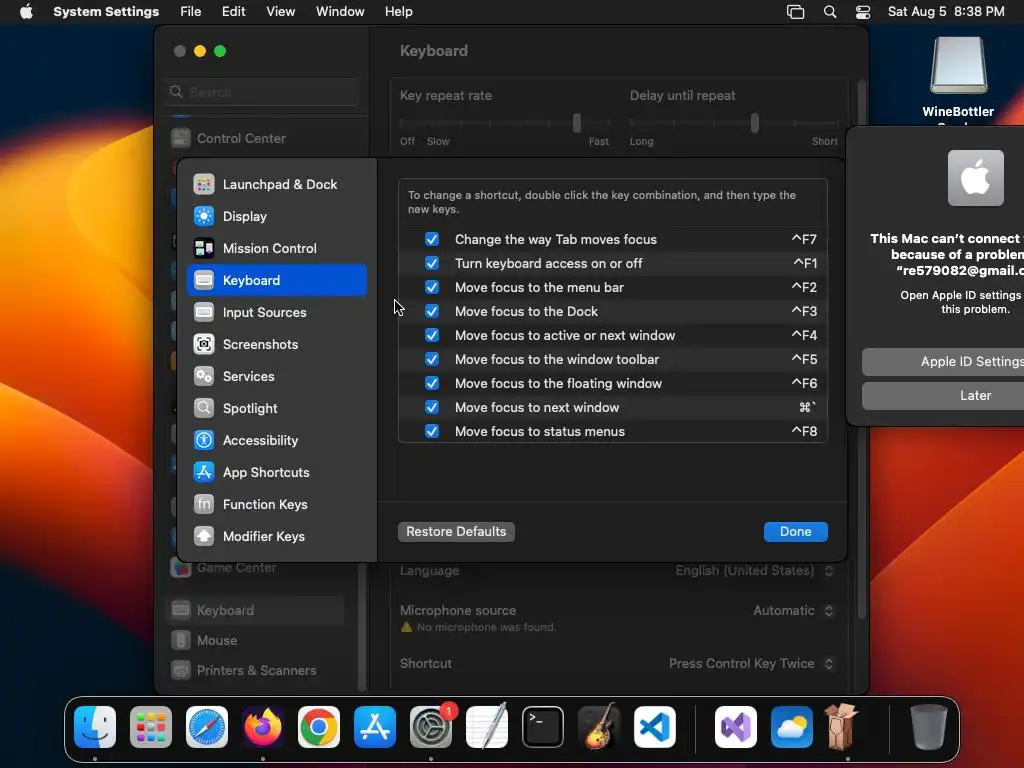The height and width of the screenshot is (768, 1024).
Task: Uncheck Turn keyboard access on or off
Action: tap(432, 263)
